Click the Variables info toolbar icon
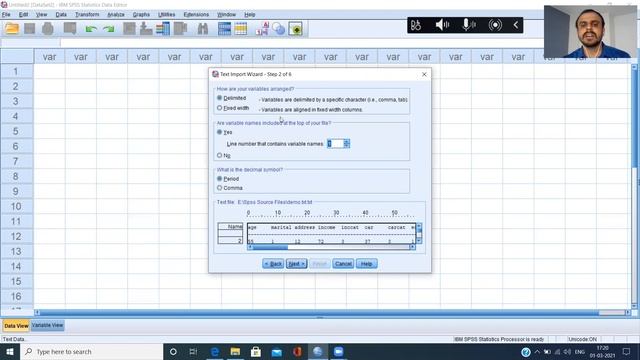Viewport: 640px width, 360px height. click(x=163, y=29)
